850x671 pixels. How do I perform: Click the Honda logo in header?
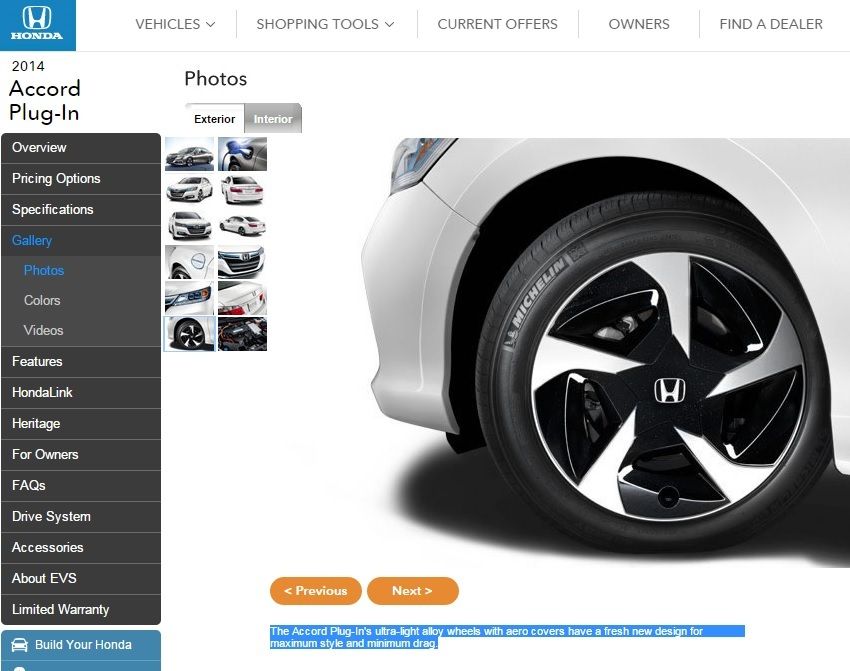(x=37, y=25)
